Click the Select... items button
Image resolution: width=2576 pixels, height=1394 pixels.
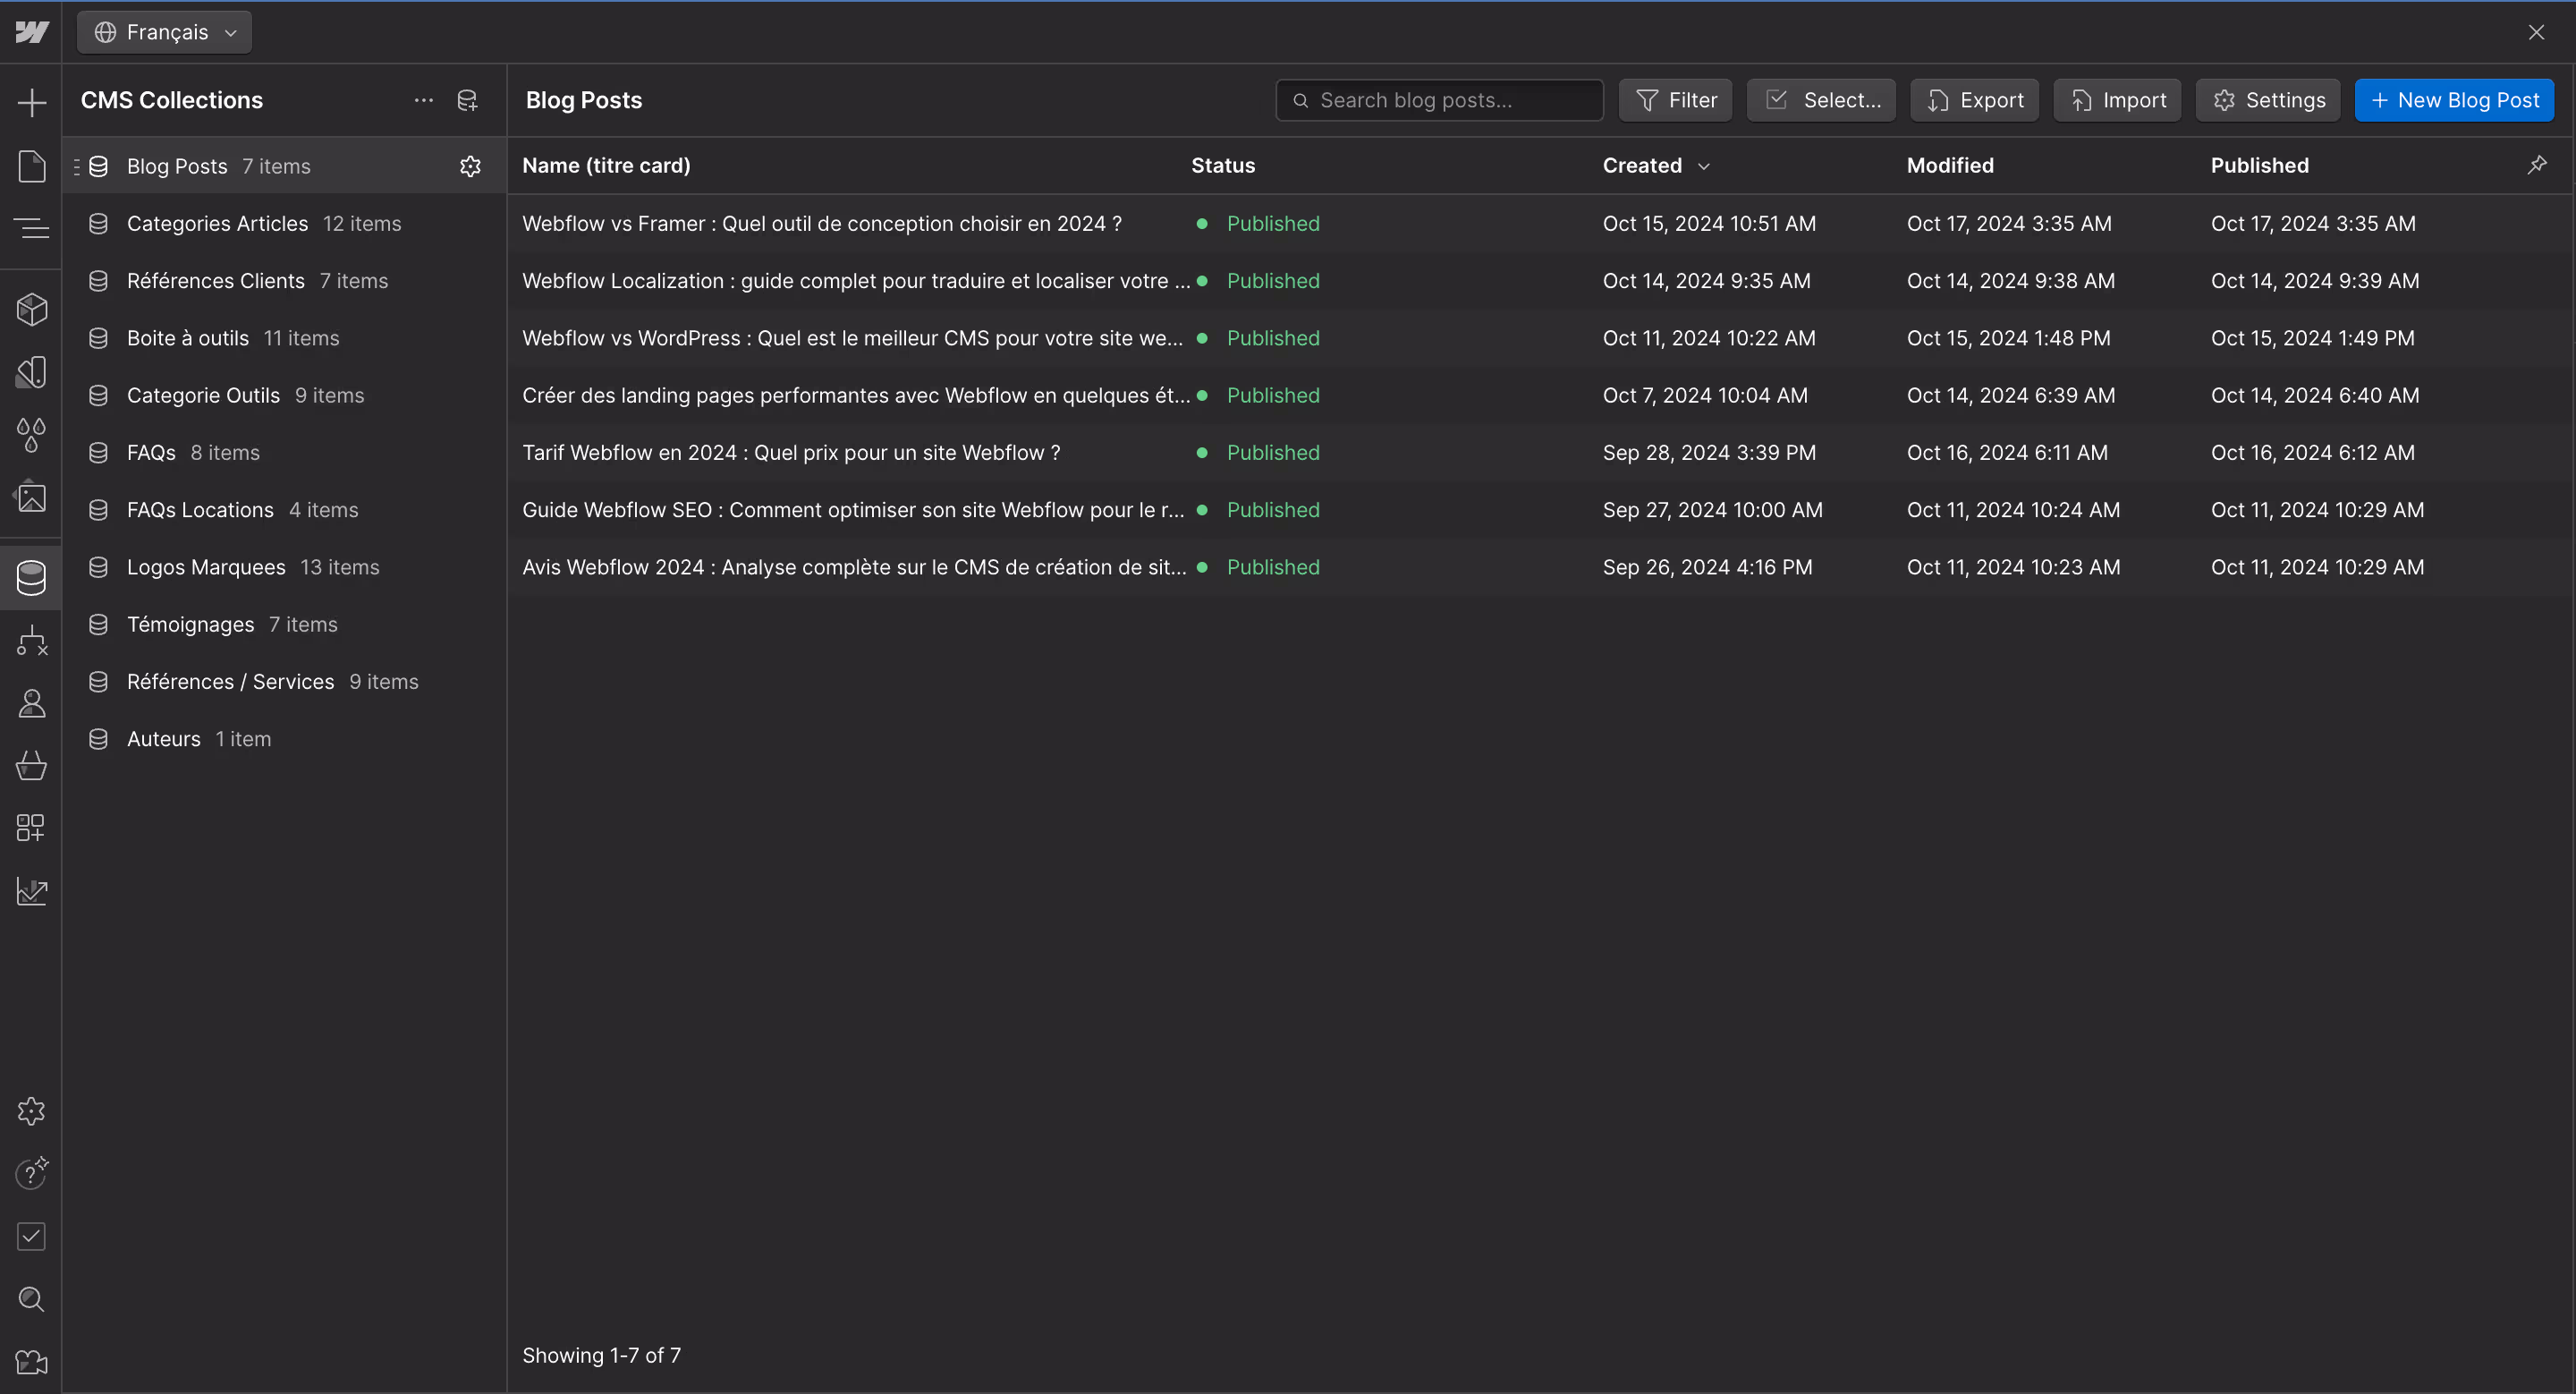coord(1821,100)
